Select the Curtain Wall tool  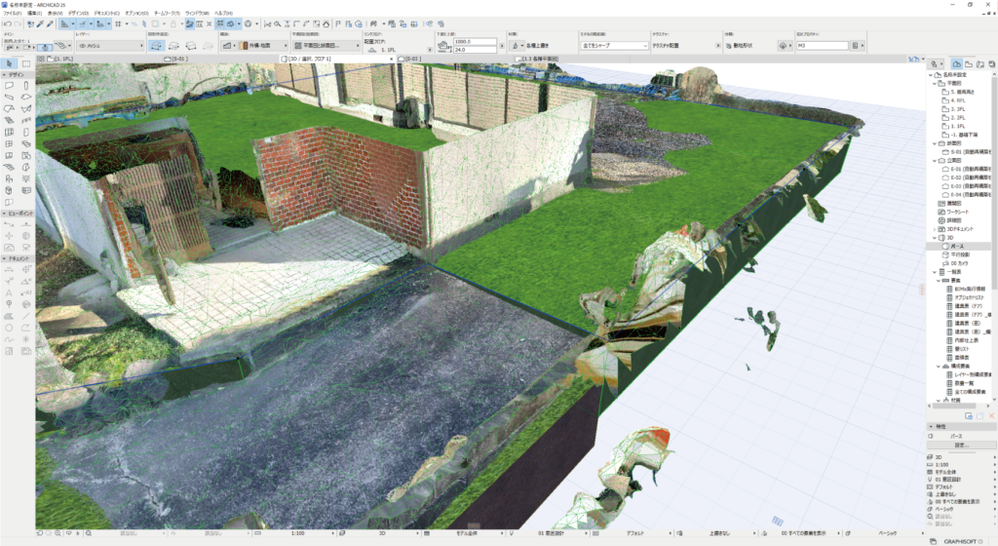click(9, 132)
